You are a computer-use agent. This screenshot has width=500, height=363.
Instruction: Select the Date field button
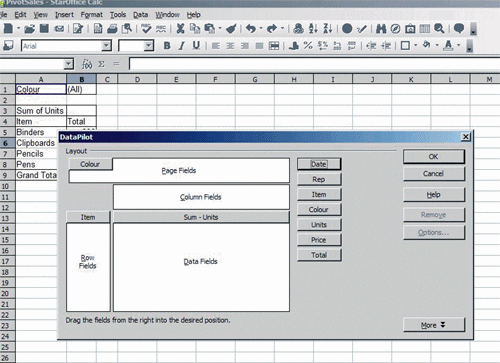tap(319, 164)
